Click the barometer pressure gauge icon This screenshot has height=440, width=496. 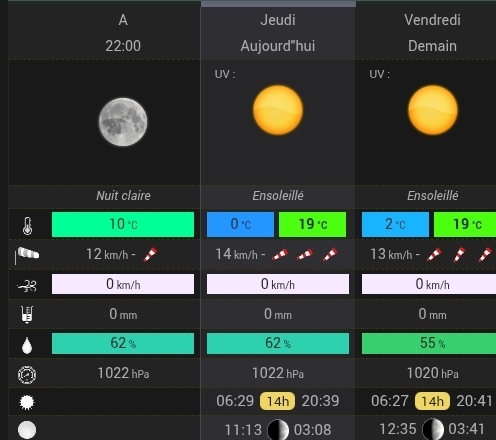pos(27,374)
